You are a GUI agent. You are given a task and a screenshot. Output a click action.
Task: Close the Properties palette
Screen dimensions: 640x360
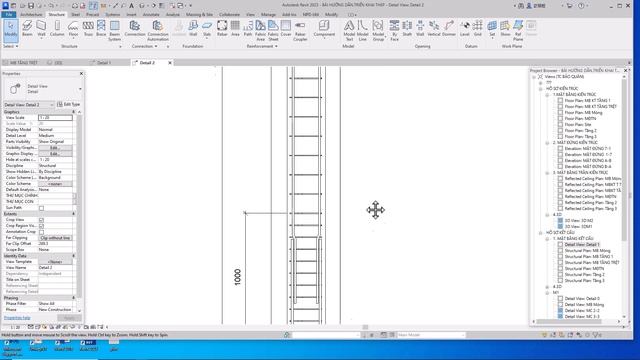[81, 73]
